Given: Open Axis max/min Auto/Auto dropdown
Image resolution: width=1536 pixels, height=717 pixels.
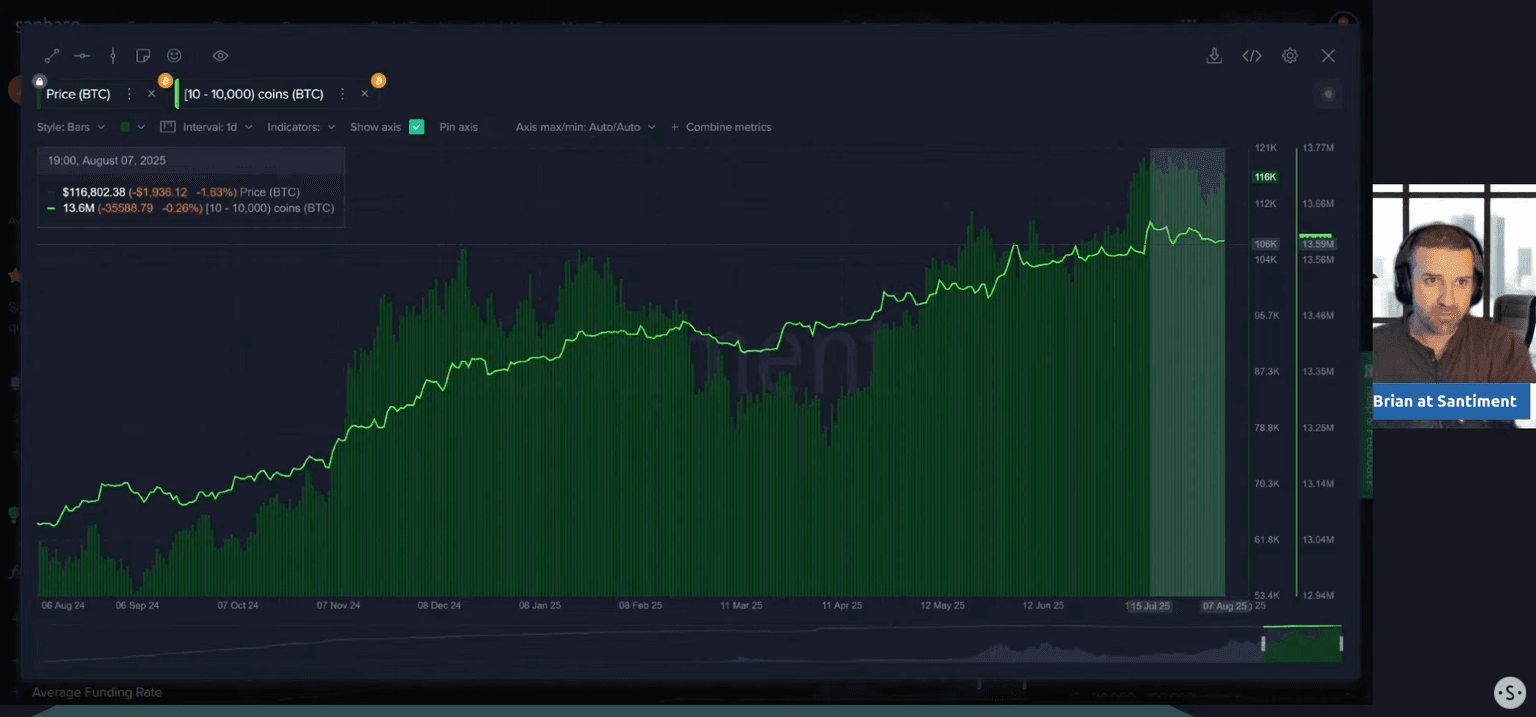Looking at the screenshot, I should click(585, 127).
